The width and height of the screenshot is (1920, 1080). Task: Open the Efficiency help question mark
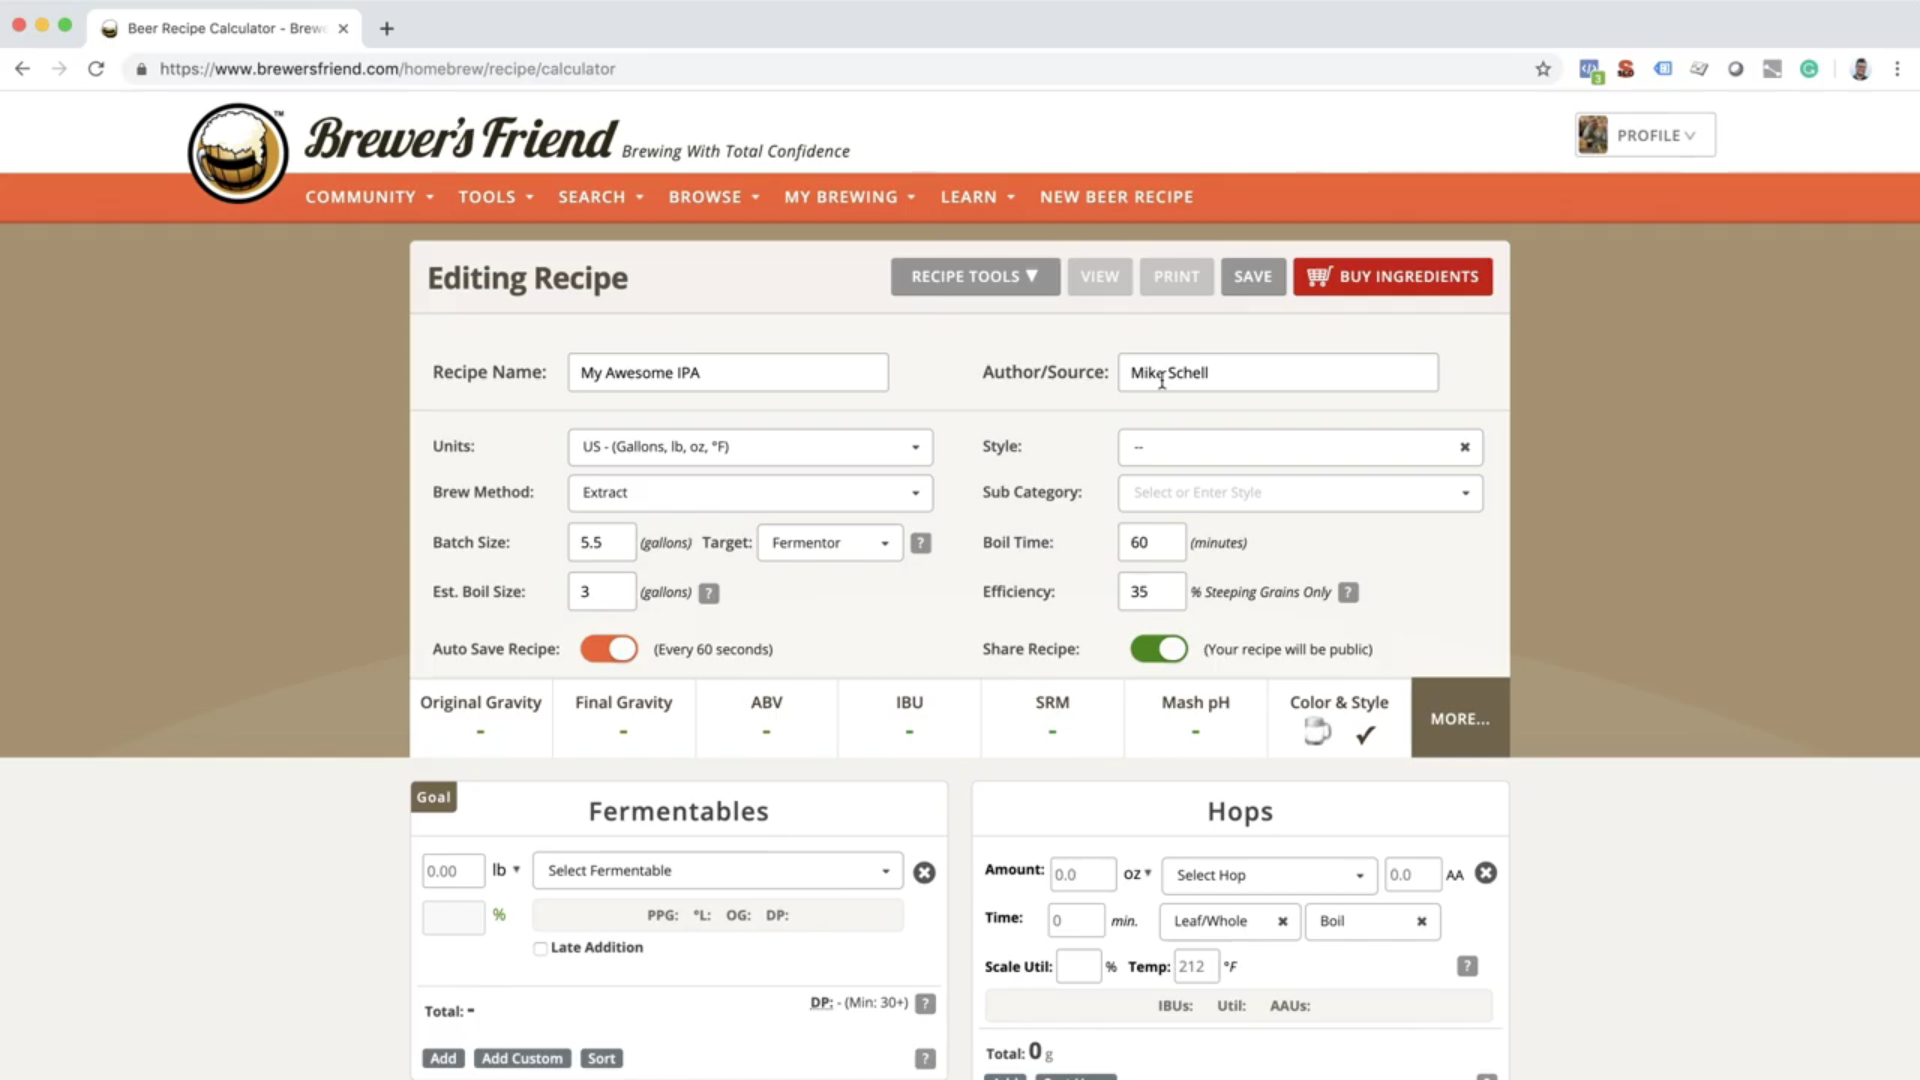(1348, 592)
